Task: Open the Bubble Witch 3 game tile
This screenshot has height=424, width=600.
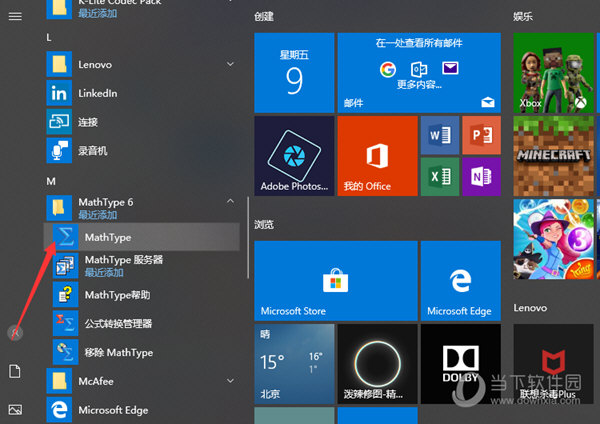Action: tap(553, 239)
